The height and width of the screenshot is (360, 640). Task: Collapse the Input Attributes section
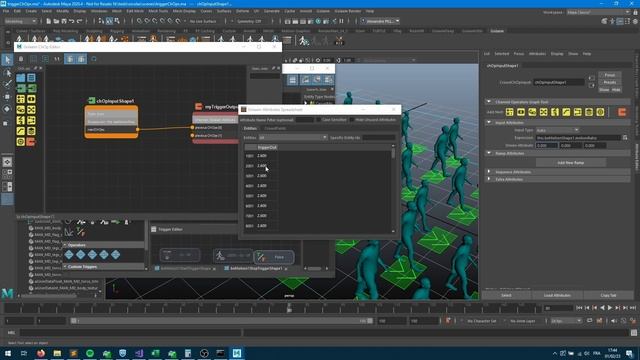[x=489, y=122]
